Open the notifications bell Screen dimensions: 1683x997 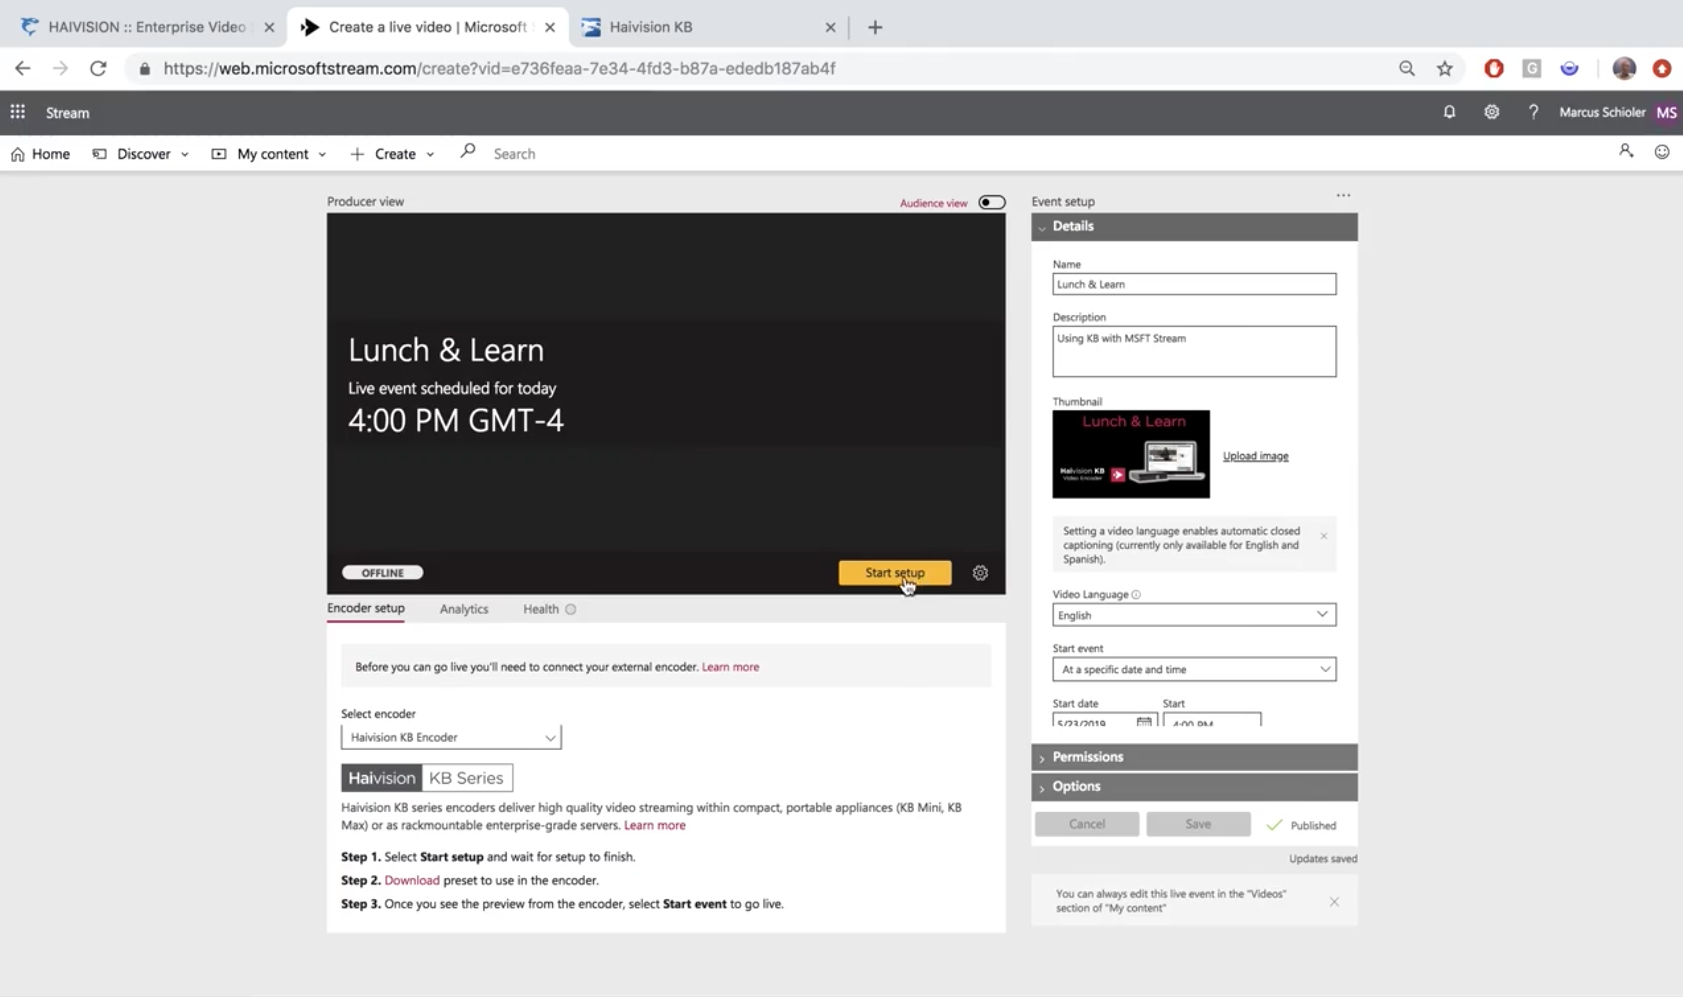tap(1449, 112)
